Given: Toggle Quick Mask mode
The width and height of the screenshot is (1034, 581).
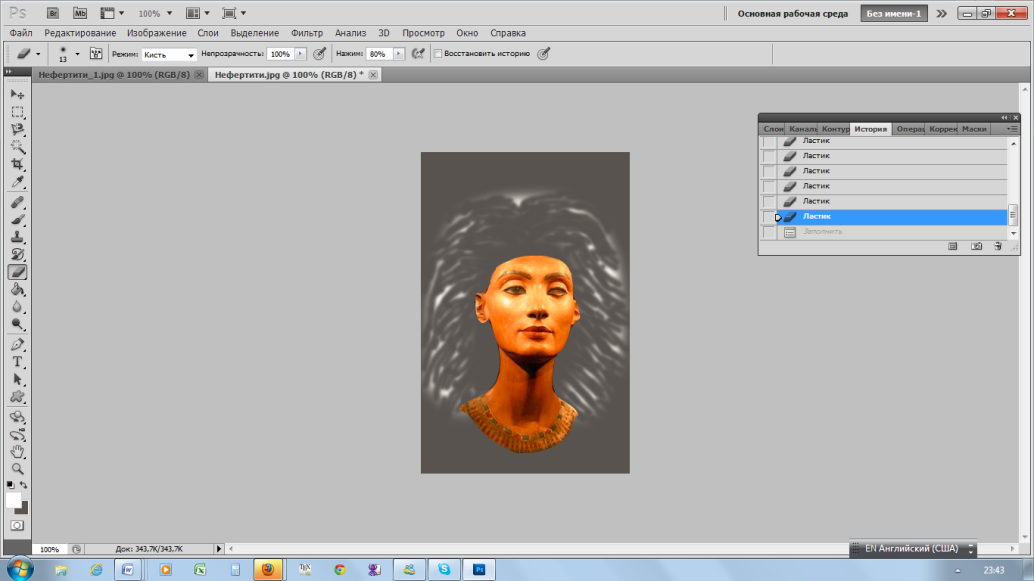Looking at the screenshot, I should 17,526.
